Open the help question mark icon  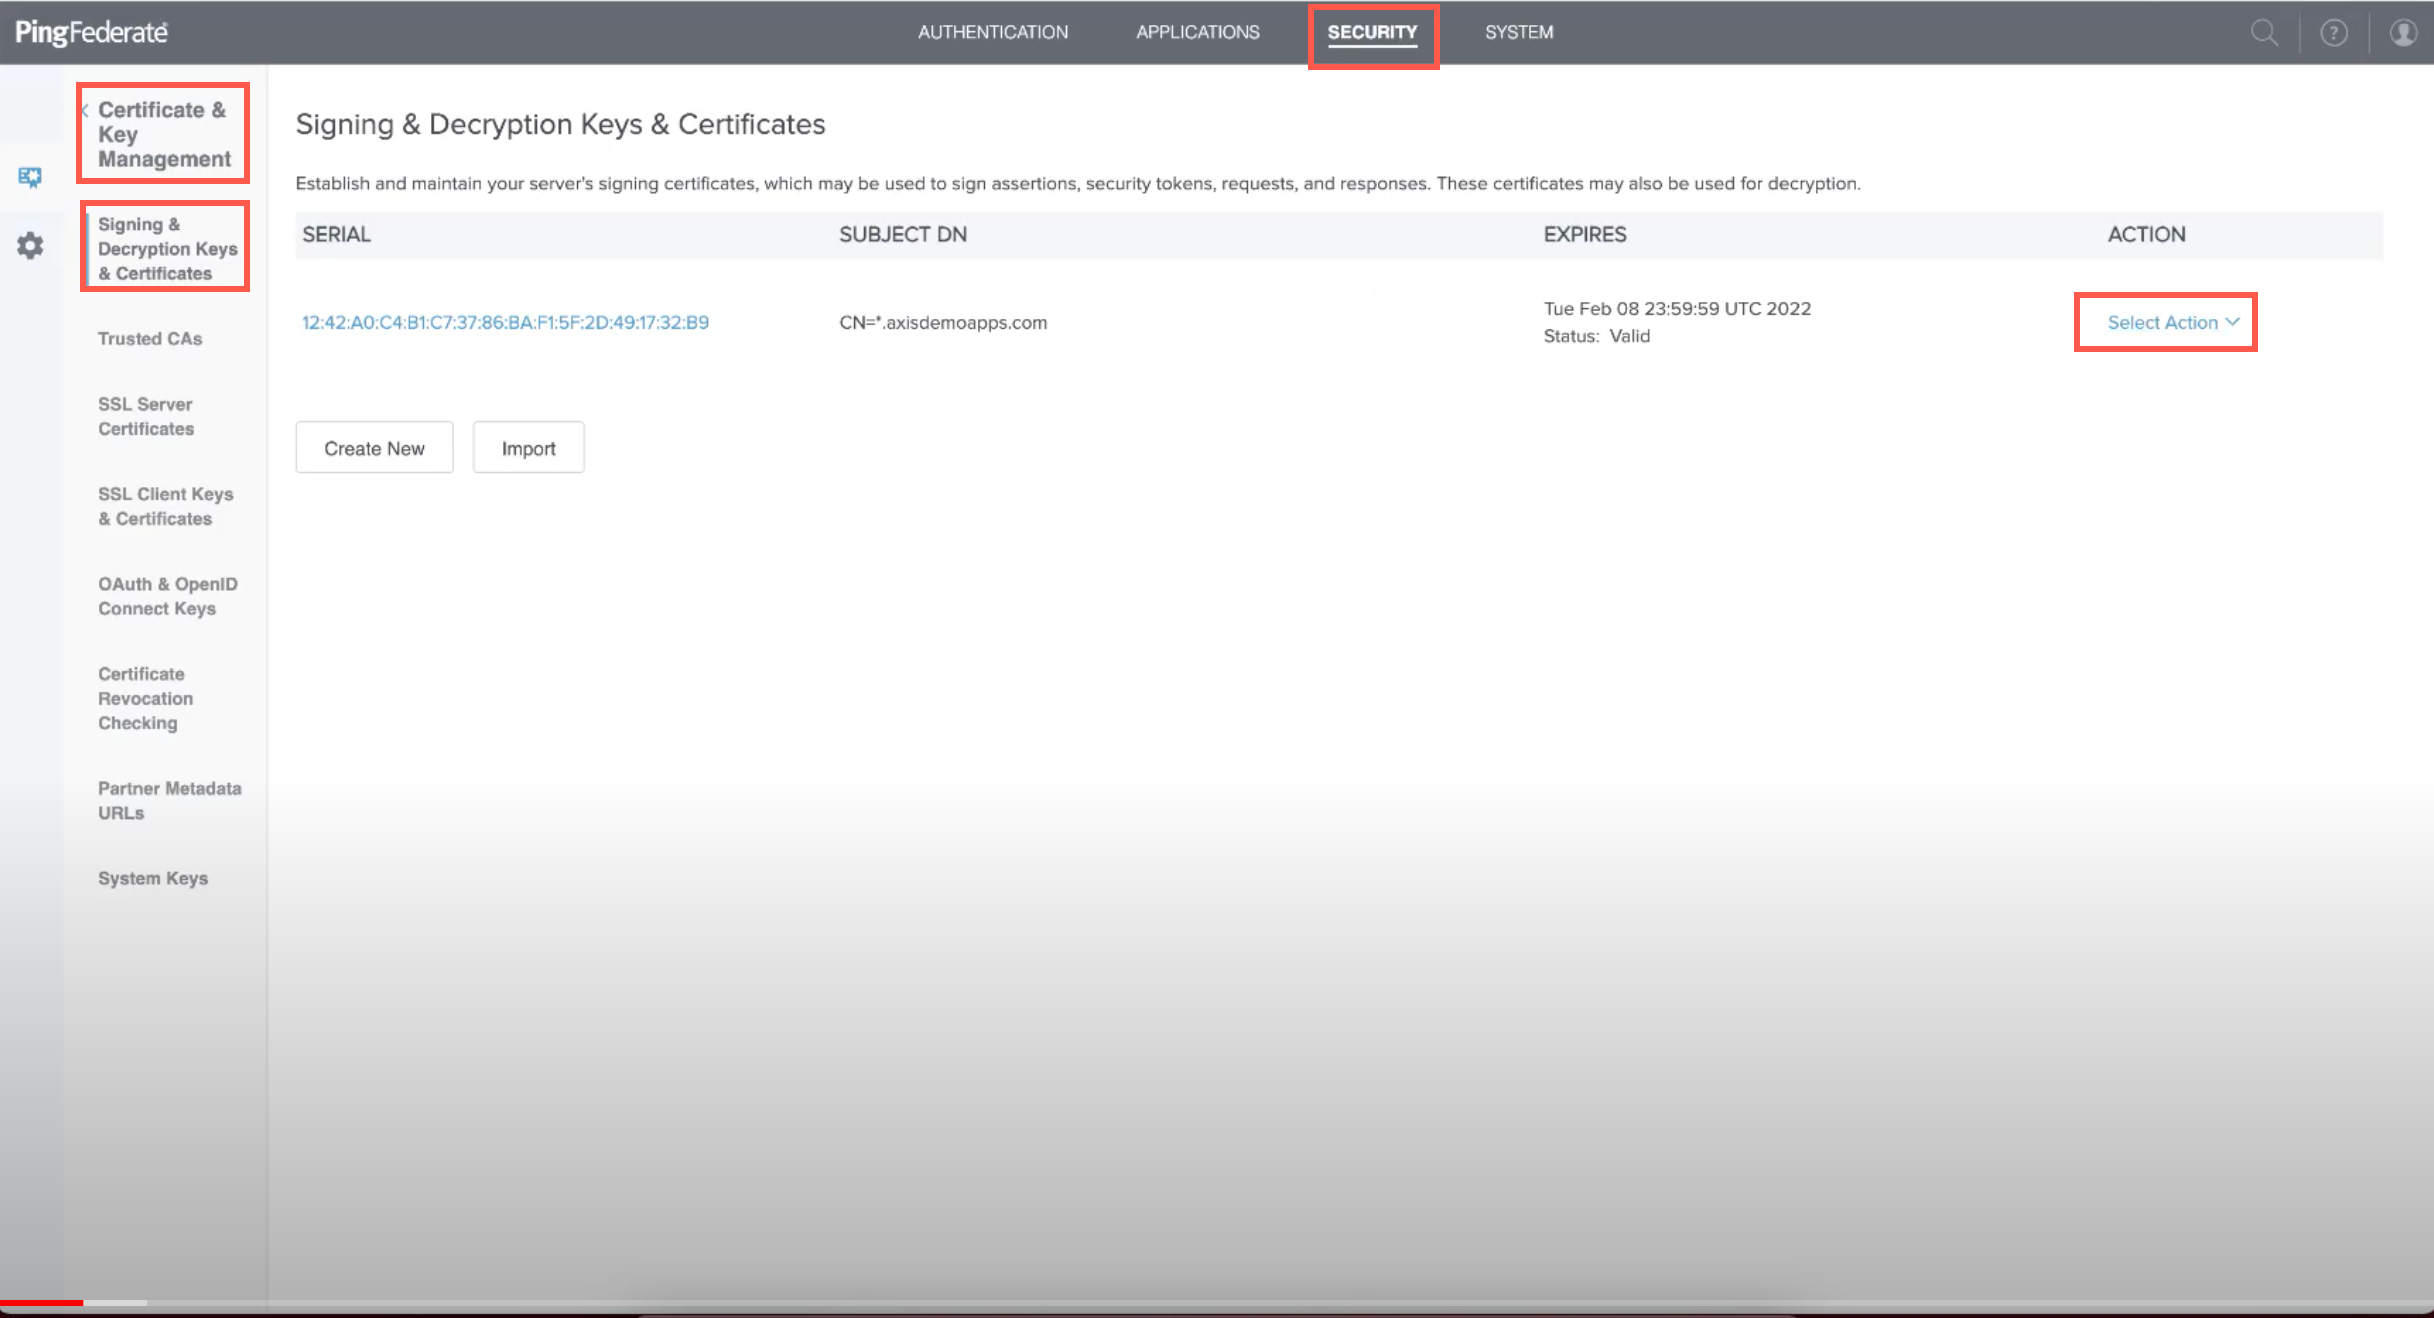tap(2333, 33)
